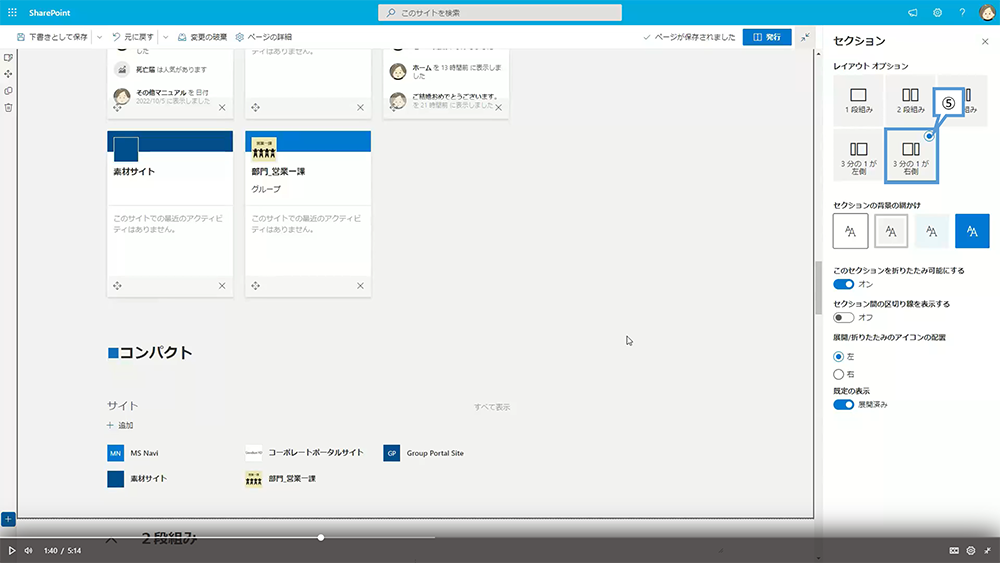Click the delete section trash icon
Image resolution: width=1000 pixels, height=563 pixels.
click(x=8, y=107)
